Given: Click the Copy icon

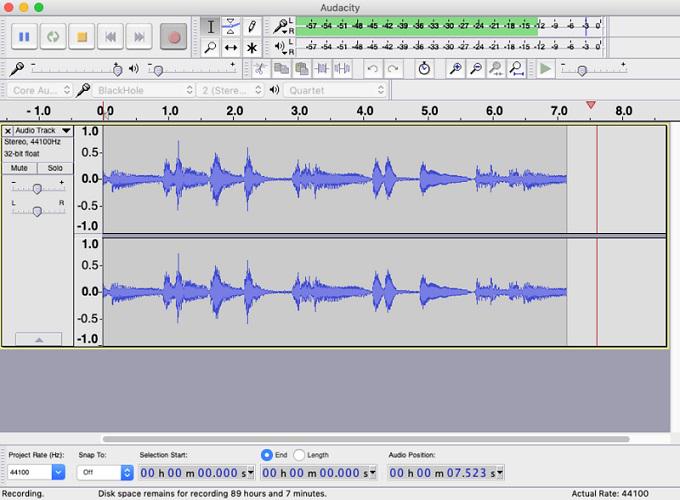Looking at the screenshot, I should pyautogui.click(x=281, y=69).
